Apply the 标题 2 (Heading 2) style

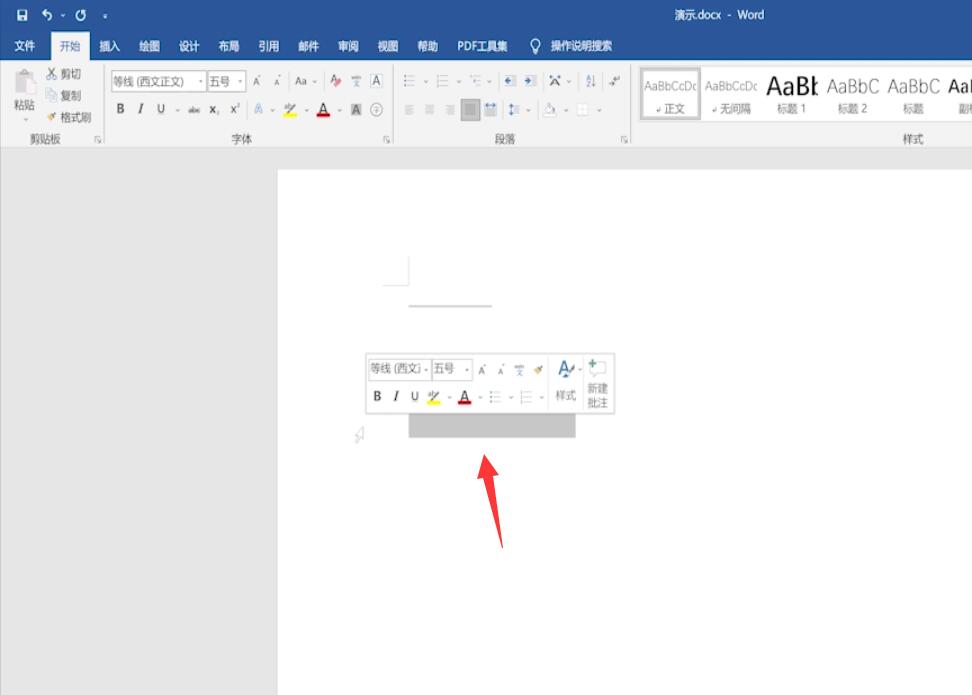coord(852,94)
